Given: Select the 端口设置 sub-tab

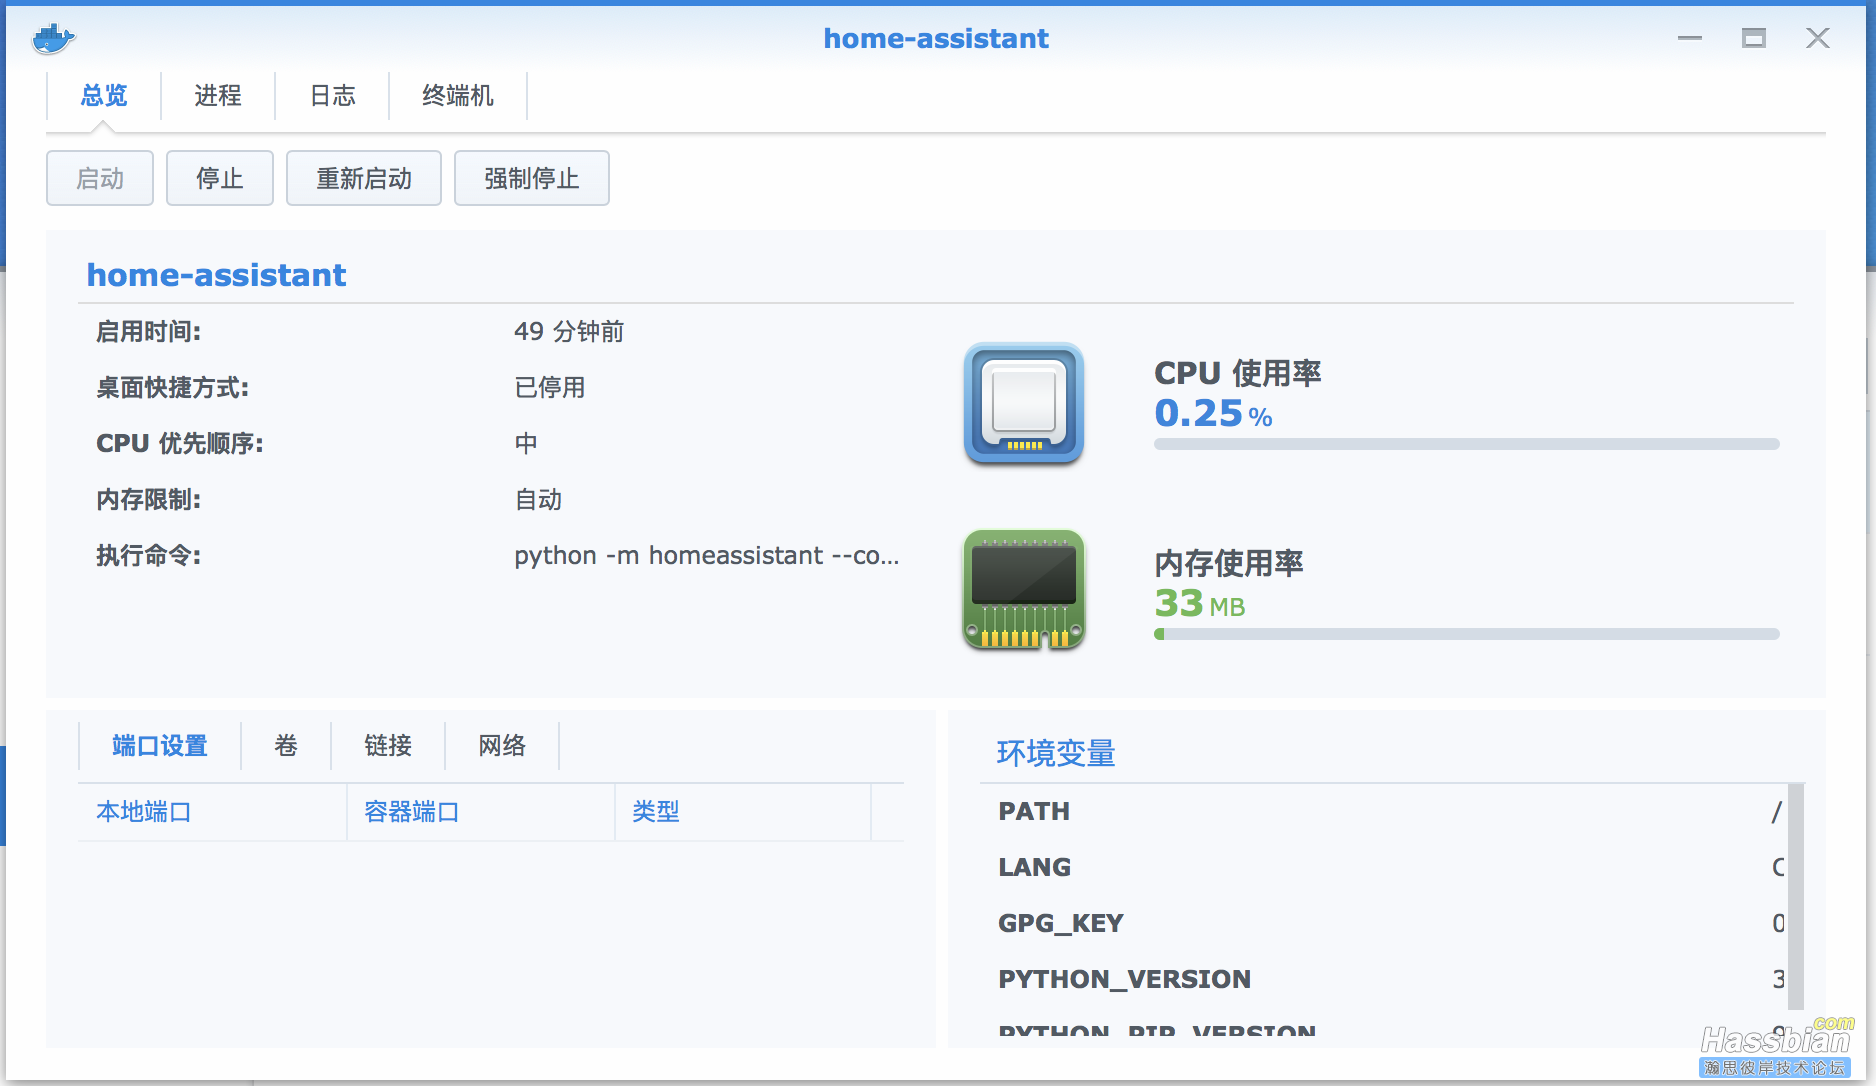Looking at the screenshot, I should [x=160, y=746].
